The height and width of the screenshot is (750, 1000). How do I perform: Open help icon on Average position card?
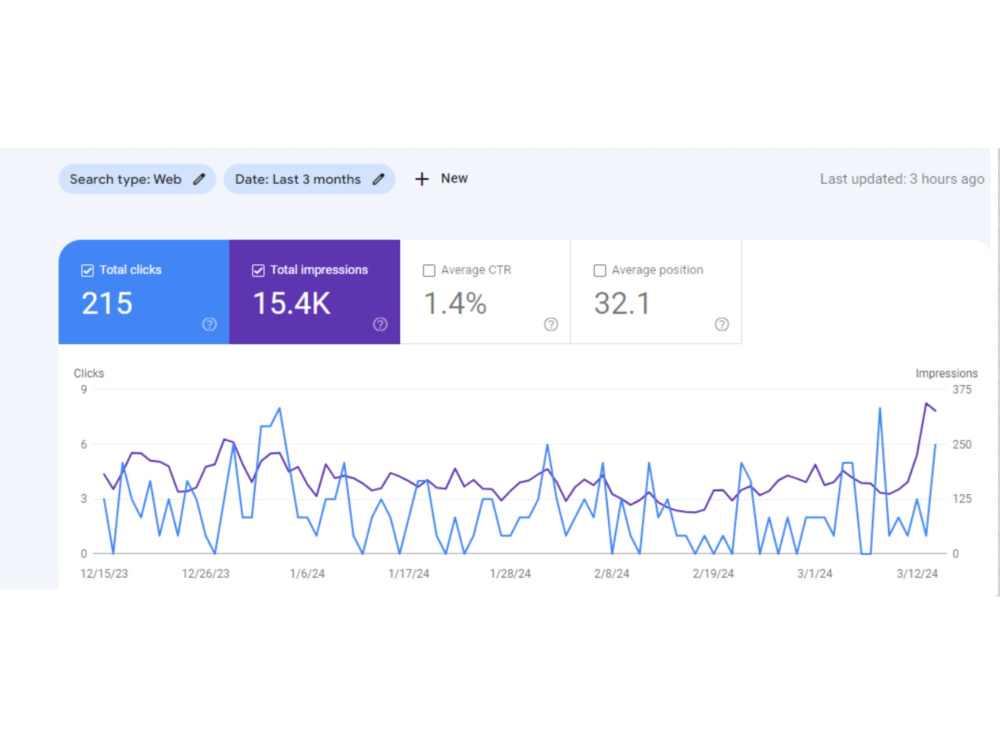click(722, 324)
